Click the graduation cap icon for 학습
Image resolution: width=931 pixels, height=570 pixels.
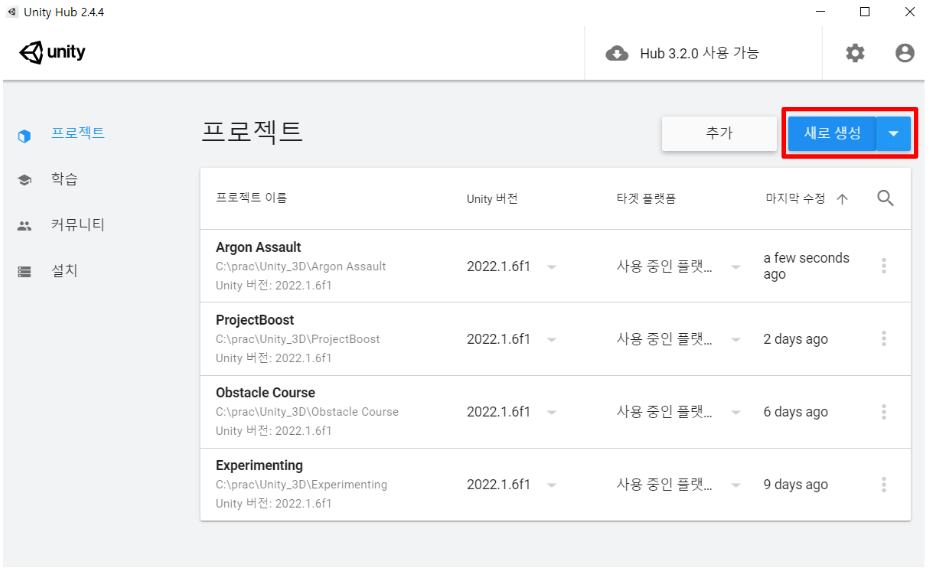pyautogui.click(x=24, y=179)
